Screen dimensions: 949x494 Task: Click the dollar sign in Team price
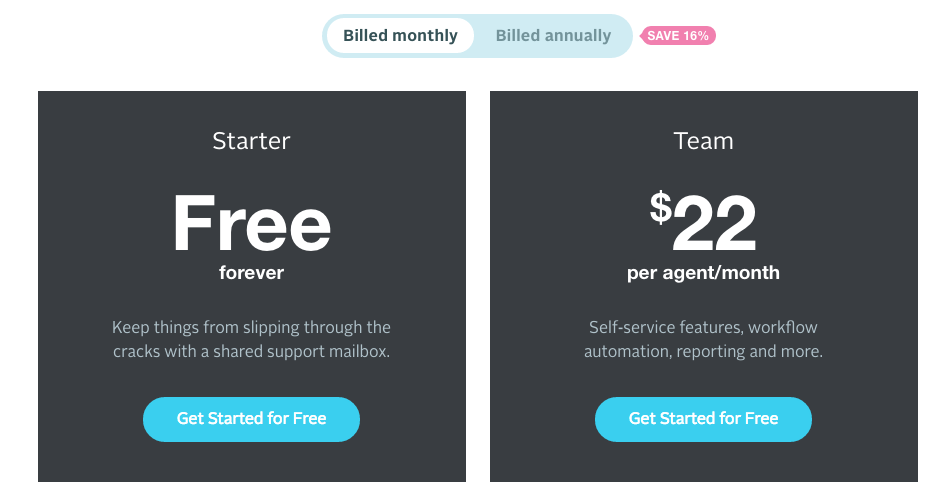tap(660, 207)
